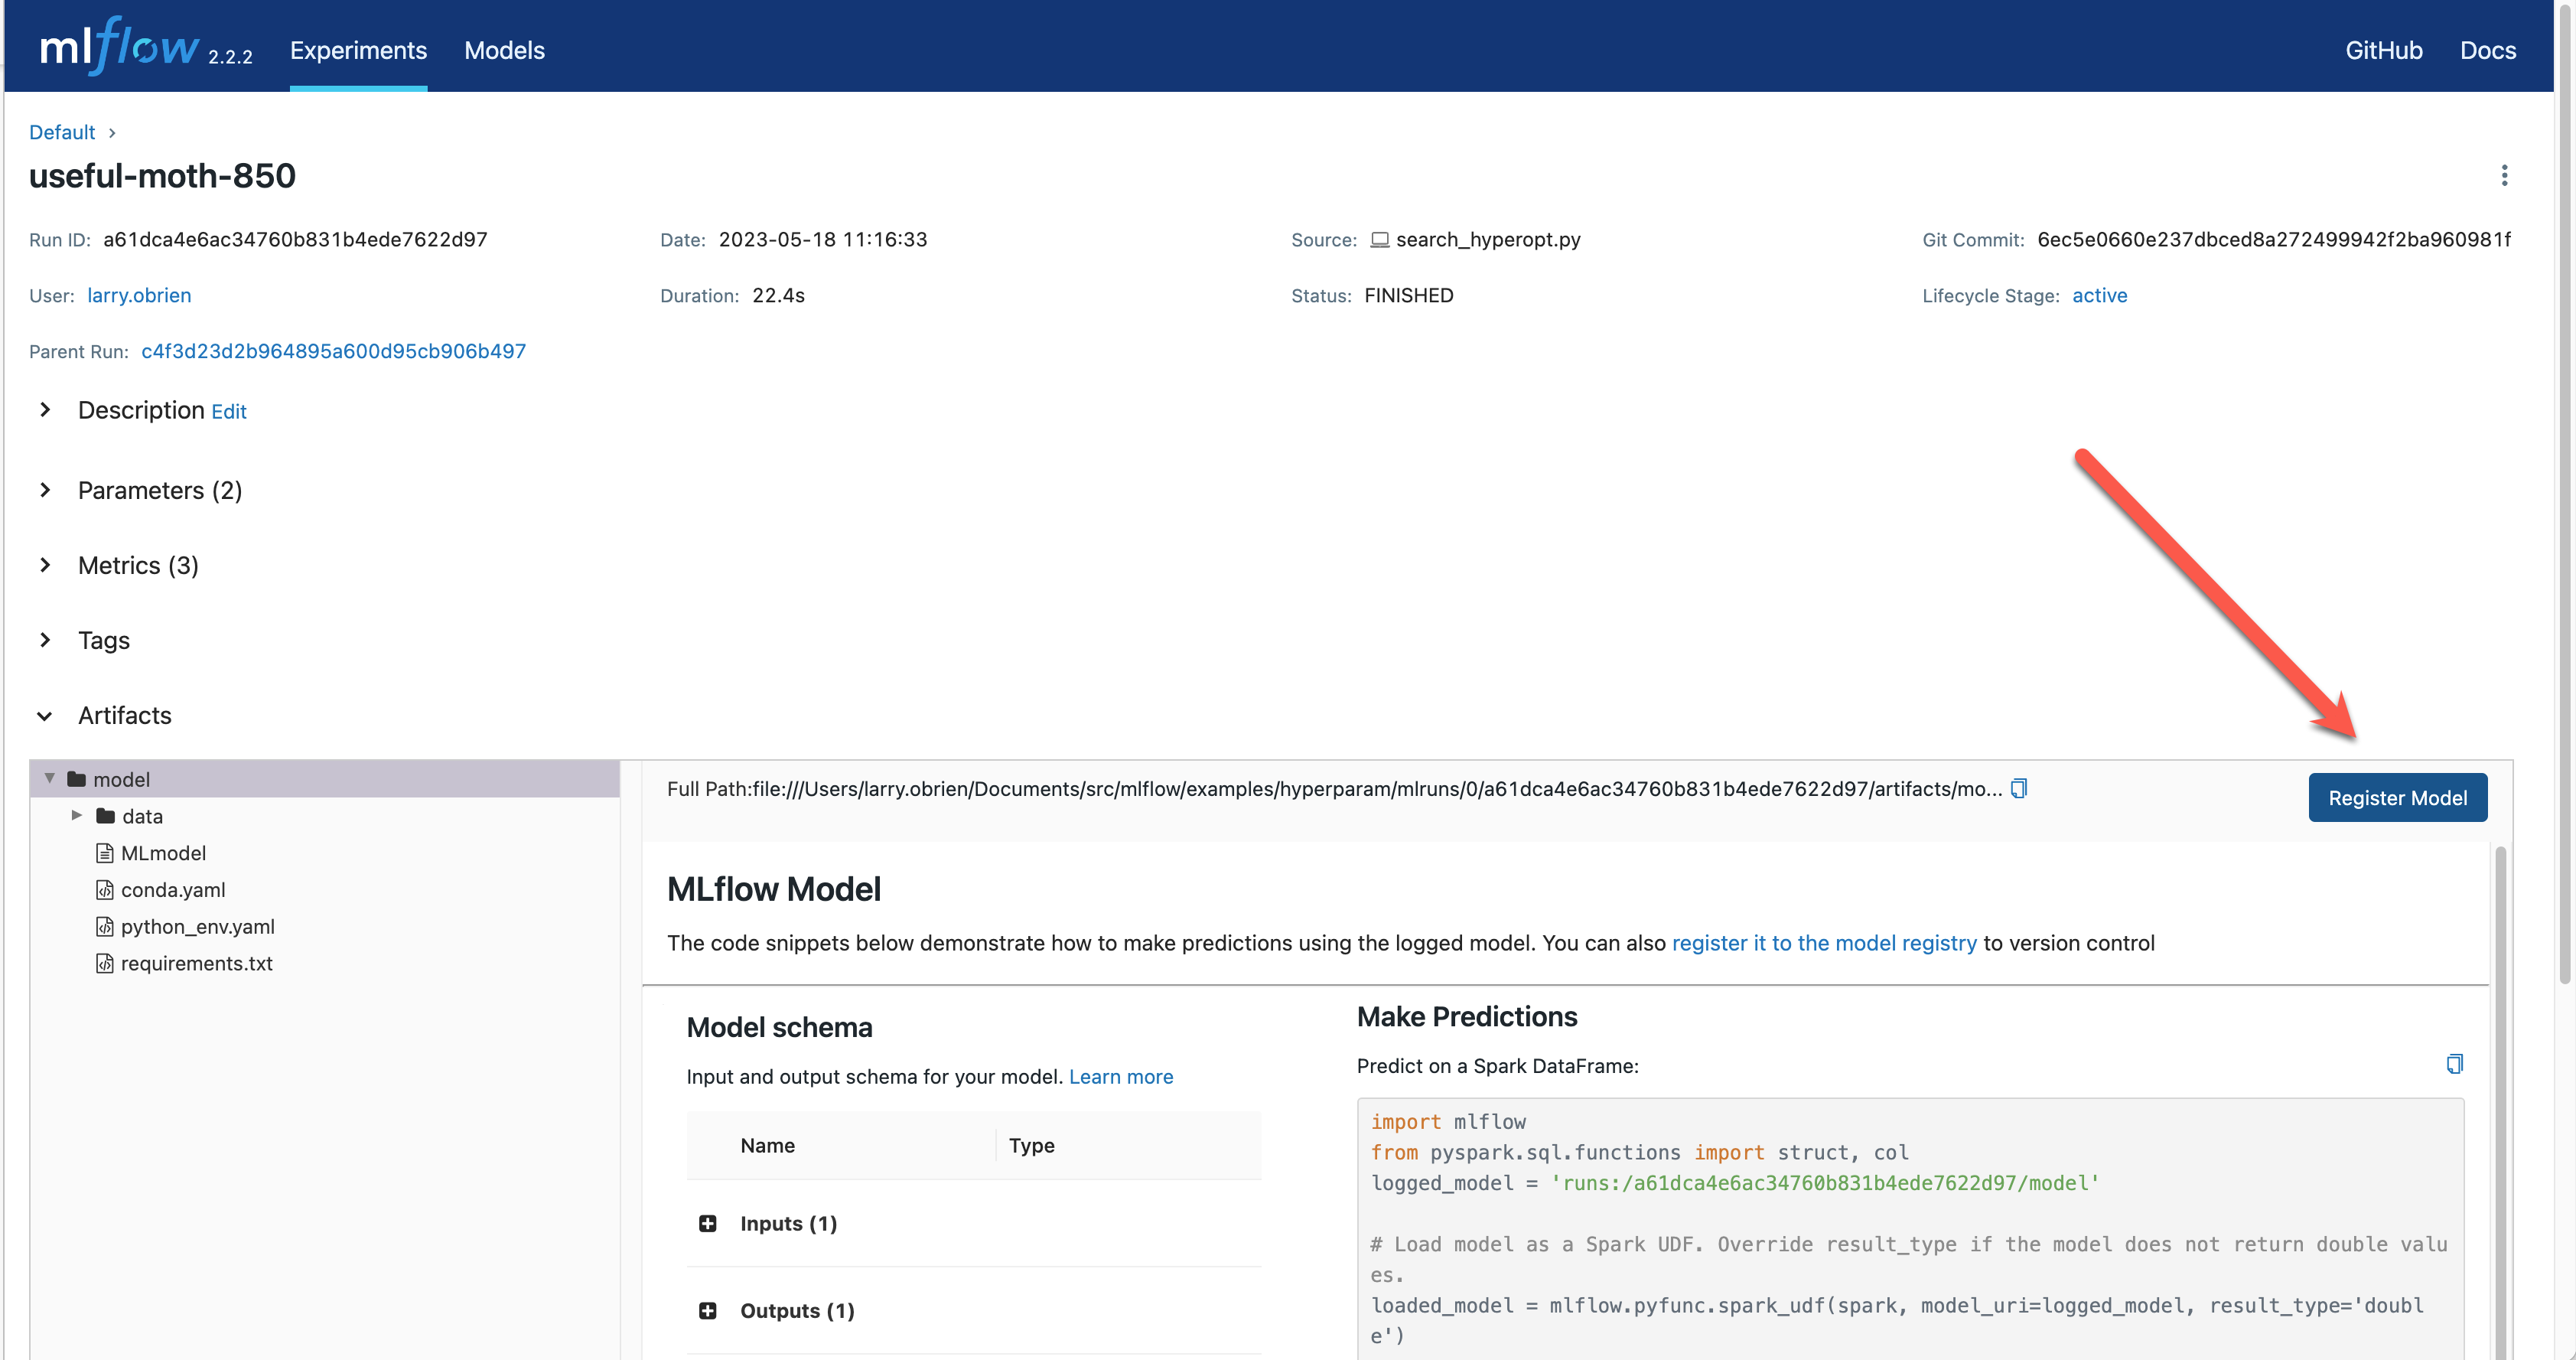Expand the Outputs (1) schema row
This screenshot has height=1360, width=2576.
708,1311
